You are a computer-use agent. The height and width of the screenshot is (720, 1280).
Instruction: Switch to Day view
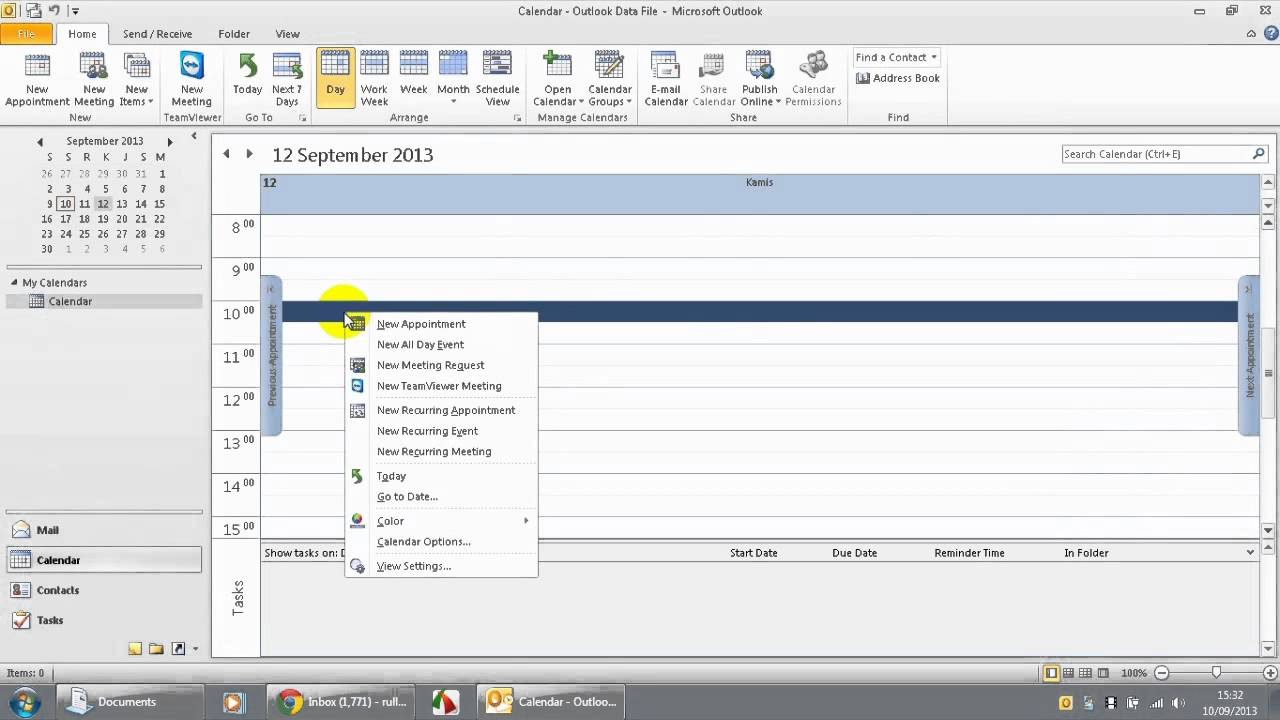coord(335,78)
